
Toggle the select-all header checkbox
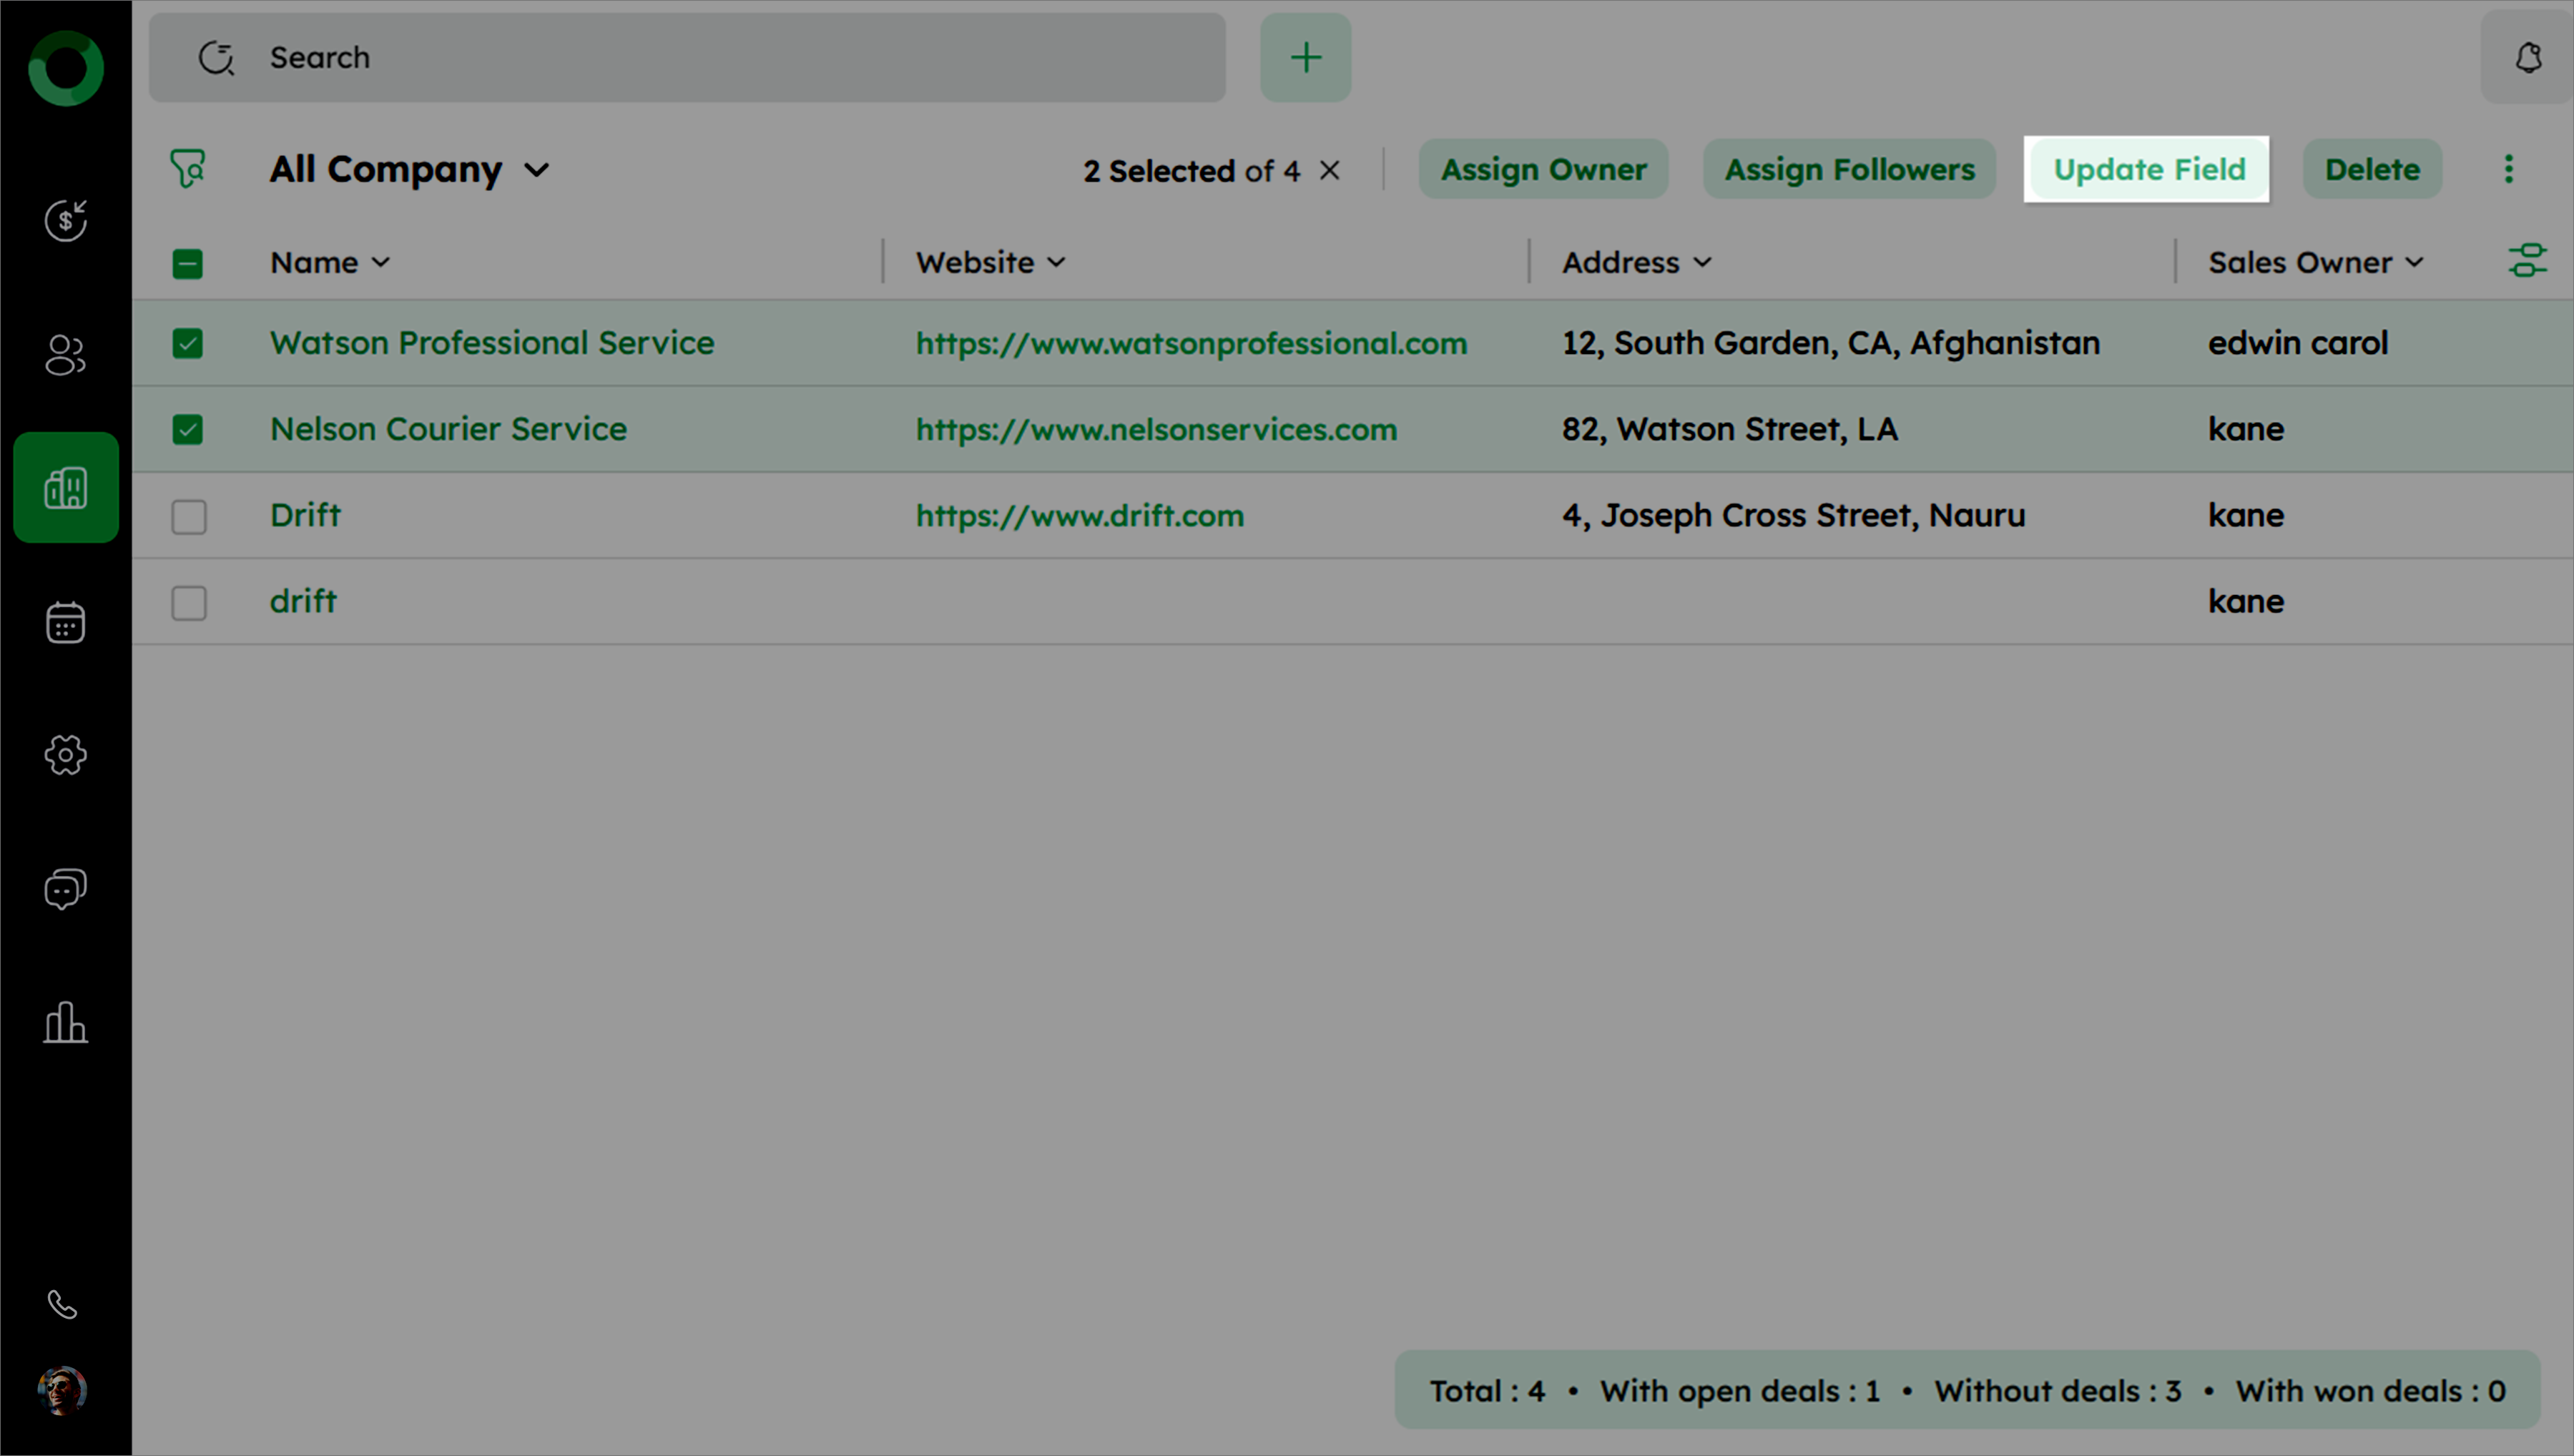pos(188,263)
